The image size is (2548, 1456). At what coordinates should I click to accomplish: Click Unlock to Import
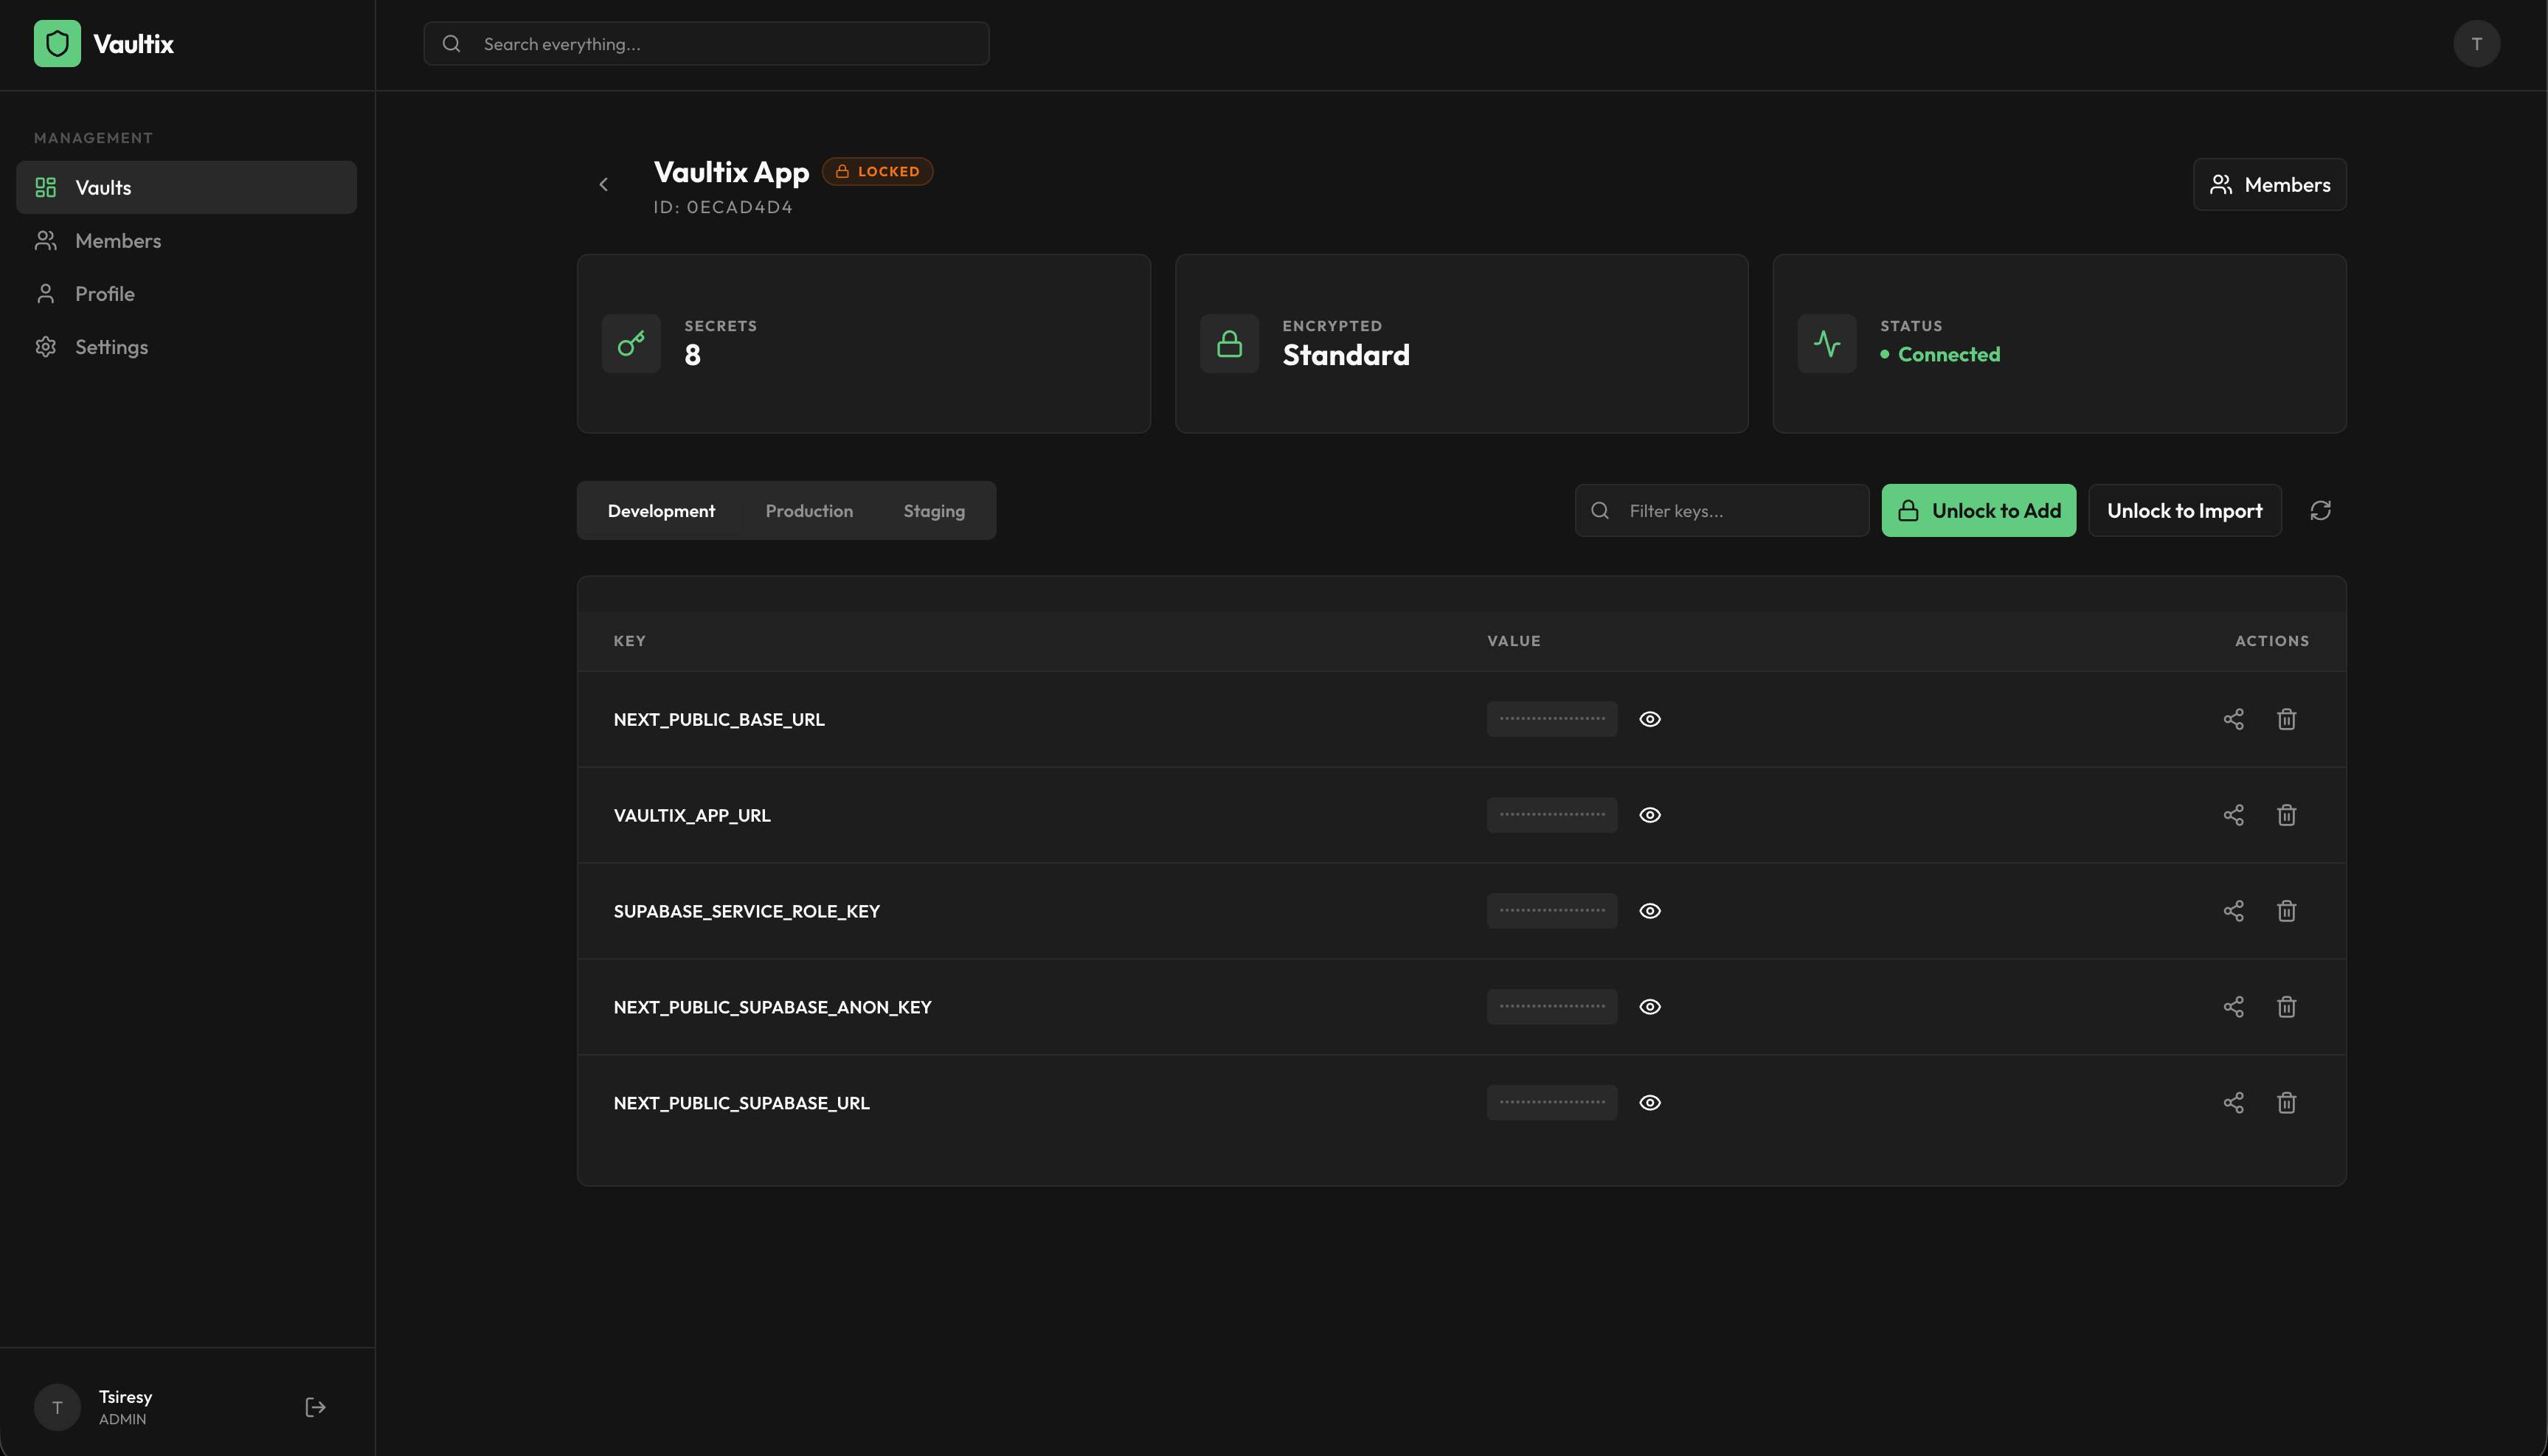click(2184, 510)
